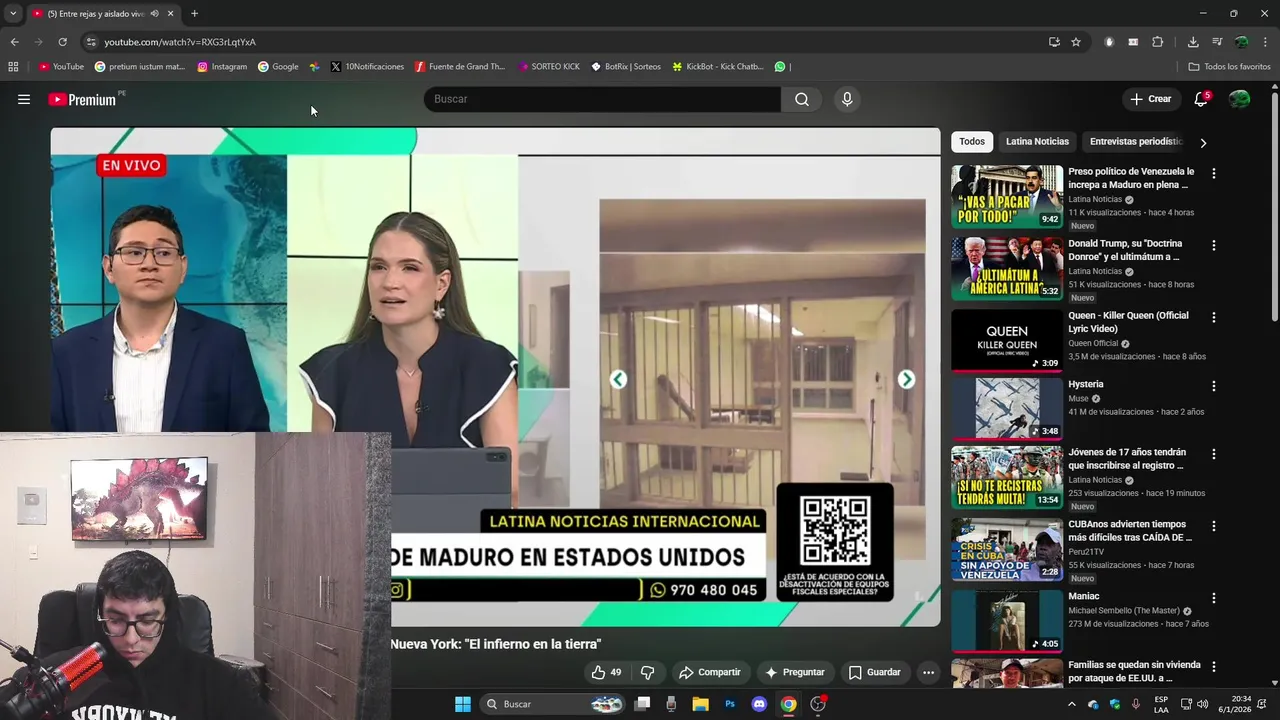
Task: Click the Crear button
Action: 1150,99
